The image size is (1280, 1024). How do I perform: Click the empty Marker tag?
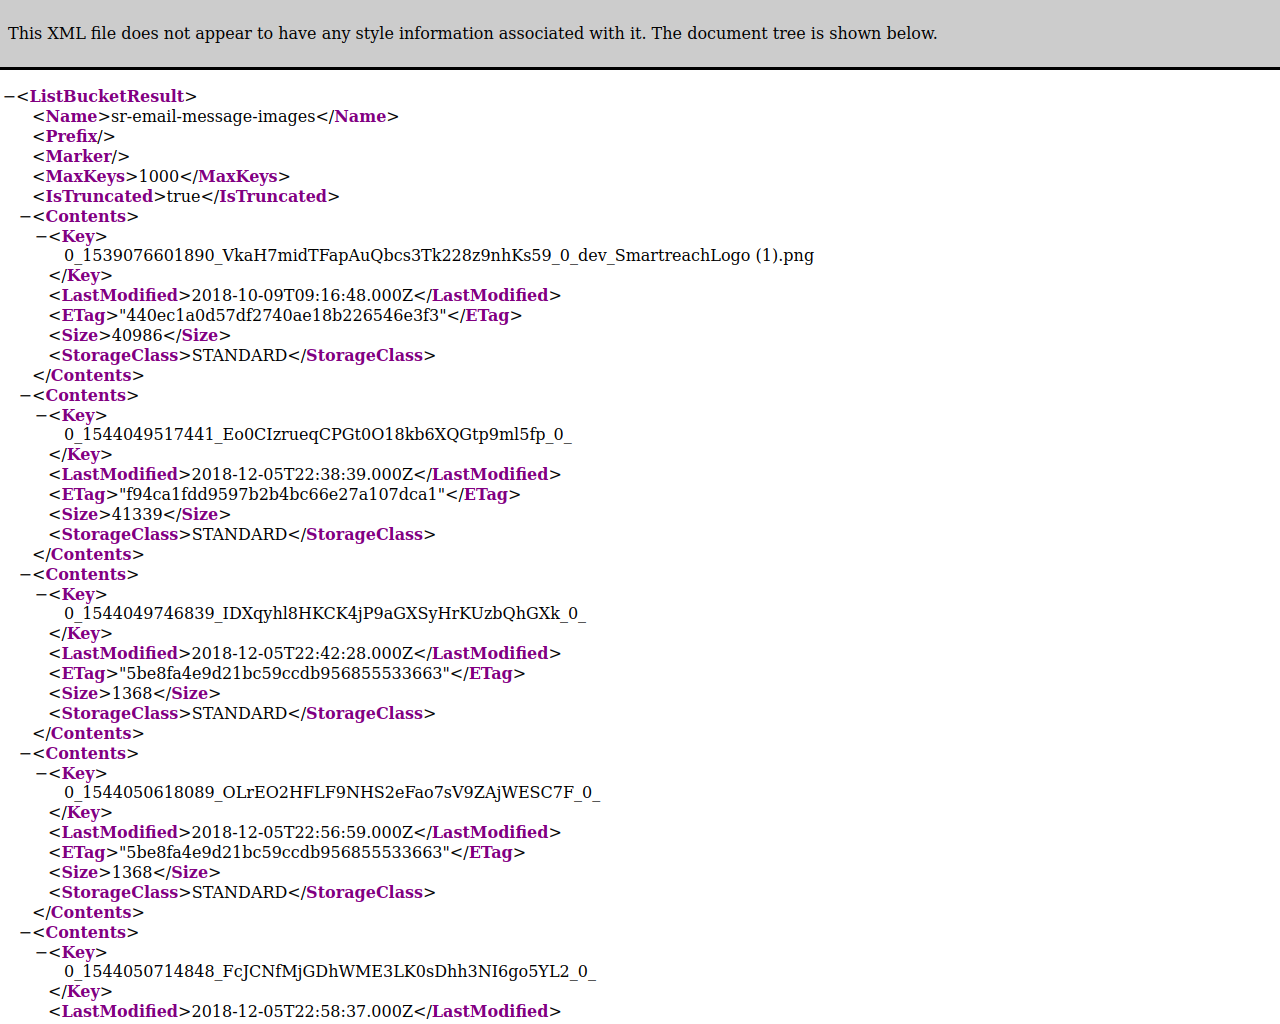click(x=81, y=157)
